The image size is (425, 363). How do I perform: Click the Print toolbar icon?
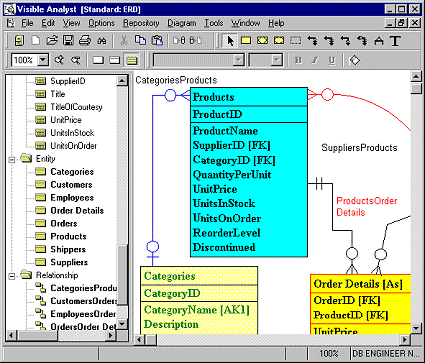coord(85,41)
